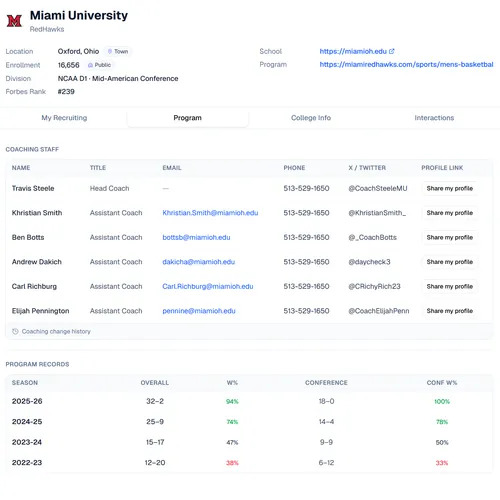This screenshot has width=500, height=500.
Task: Click the name Carl Richburg
Action: coord(34,286)
